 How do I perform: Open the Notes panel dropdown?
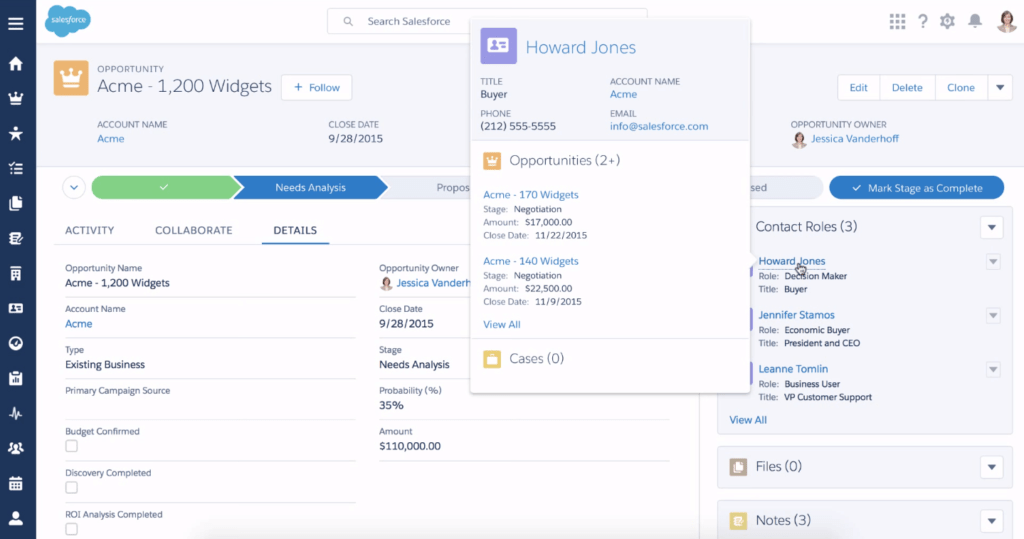pos(991,521)
